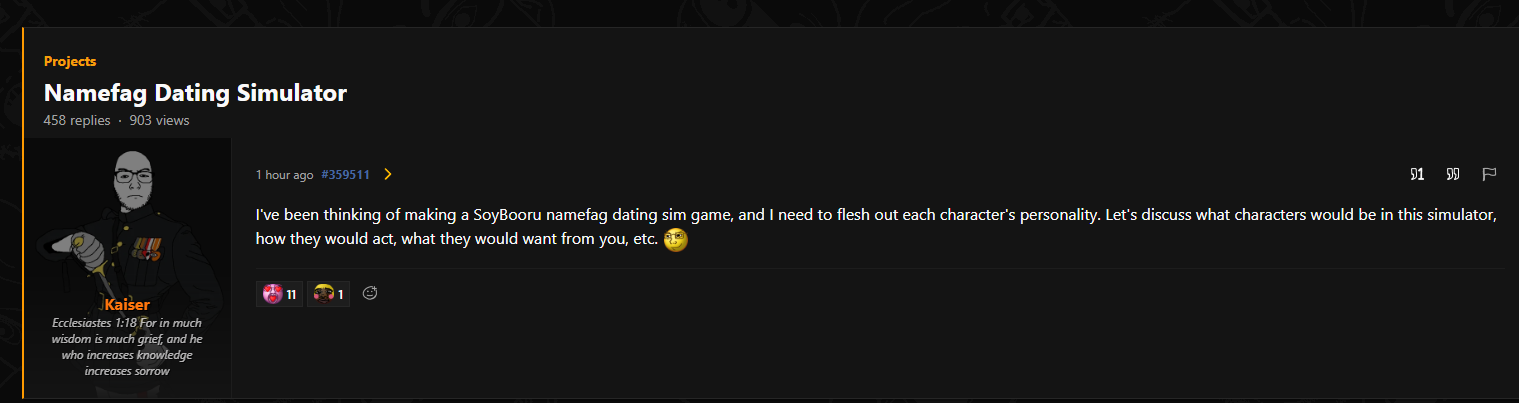The width and height of the screenshot is (1519, 403).
Task: Click the 1 hour ago timestamp
Action: [x=284, y=175]
